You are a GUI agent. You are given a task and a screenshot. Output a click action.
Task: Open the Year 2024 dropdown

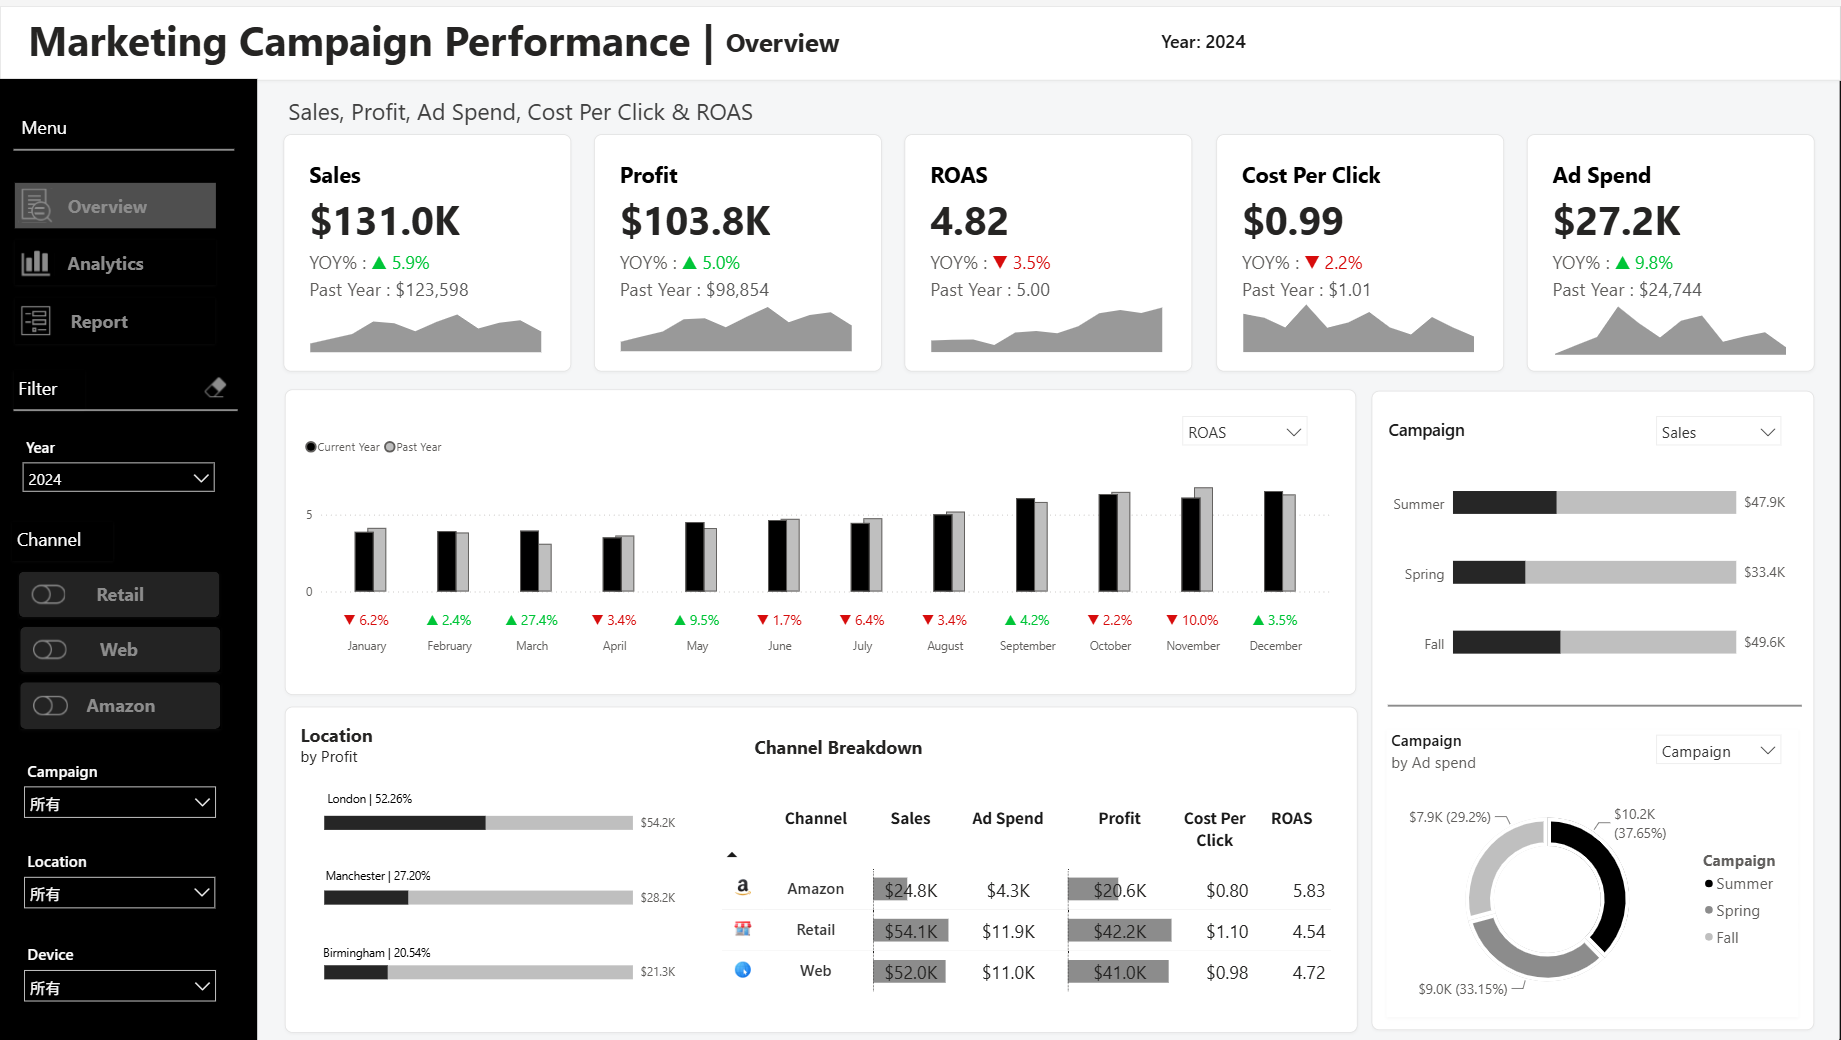click(x=119, y=478)
